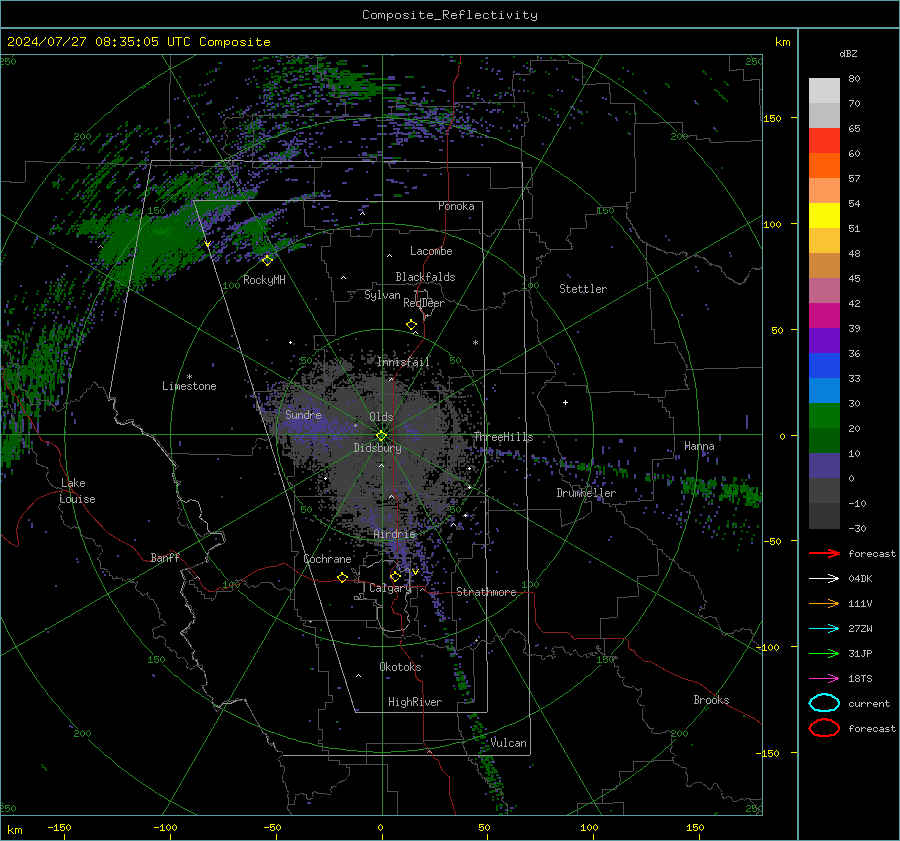Screen dimensions: 900x841
Task: Click the Lacombe city label
Action: [x=430, y=251]
